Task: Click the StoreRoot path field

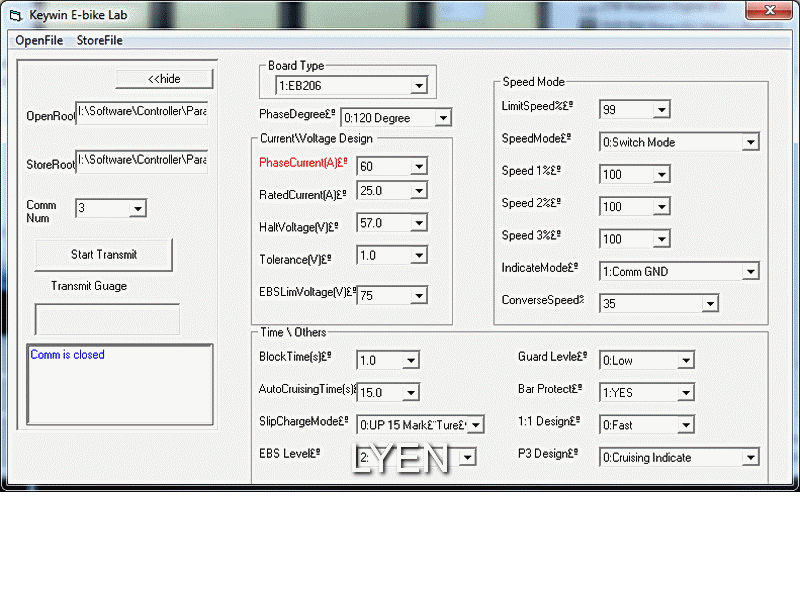Action: point(142,161)
